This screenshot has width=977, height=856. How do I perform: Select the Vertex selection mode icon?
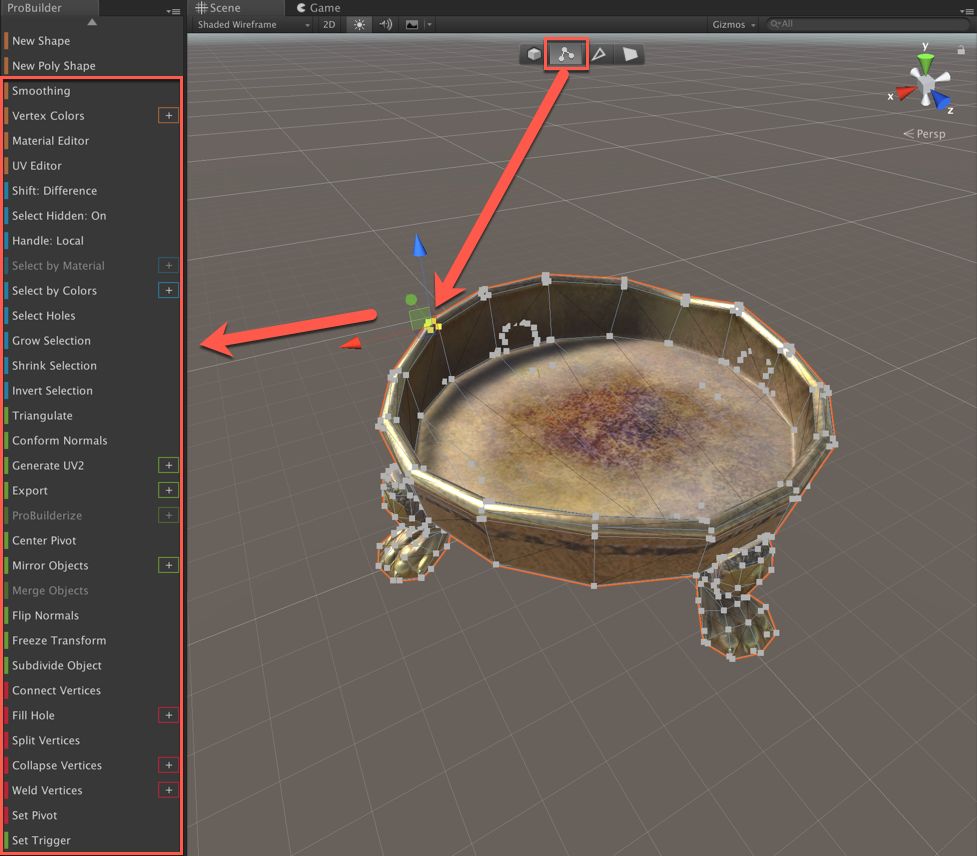pyautogui.click(x=566, y=55)
